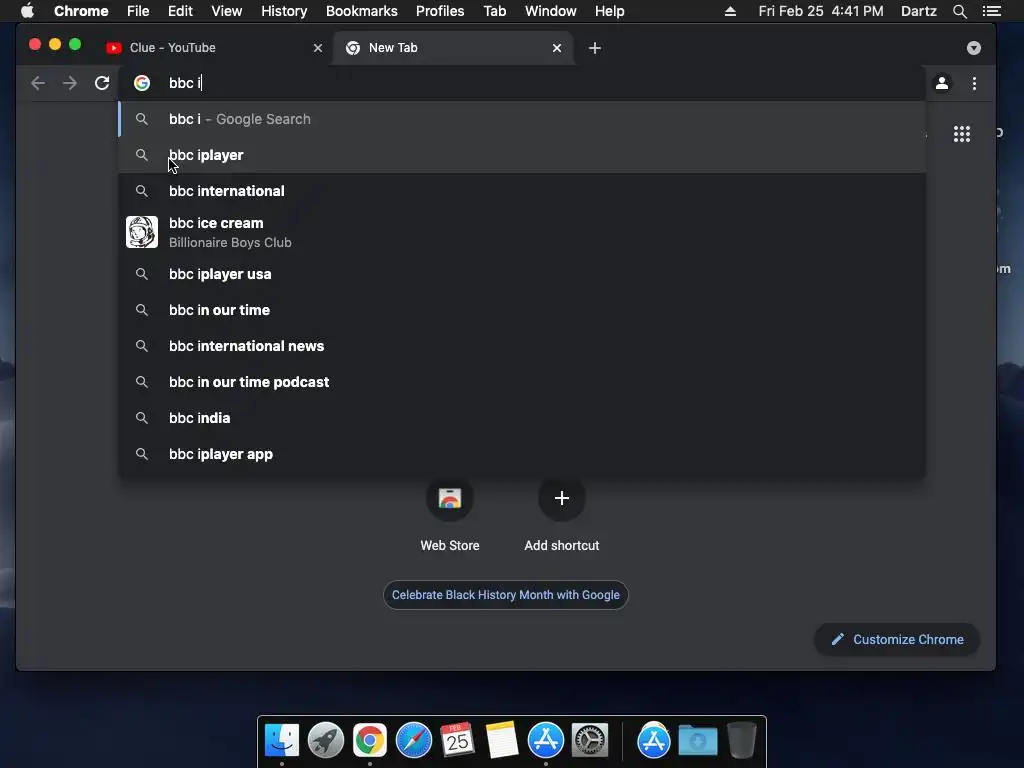Click the Chrome icon in the Dock
This screenshot has width=1024, height=768.
370,740
